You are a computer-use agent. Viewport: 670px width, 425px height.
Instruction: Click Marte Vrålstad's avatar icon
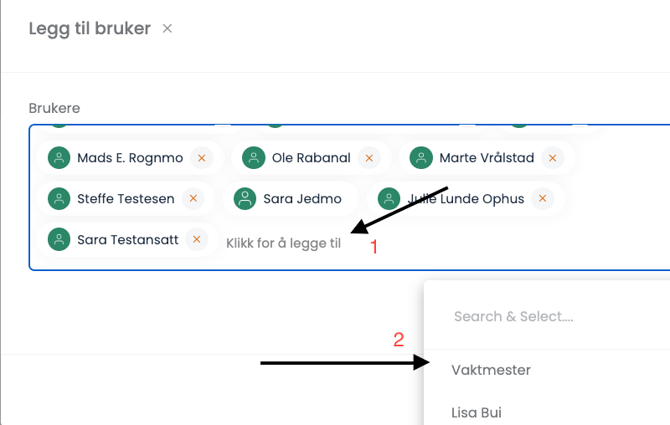click(421, 158)
